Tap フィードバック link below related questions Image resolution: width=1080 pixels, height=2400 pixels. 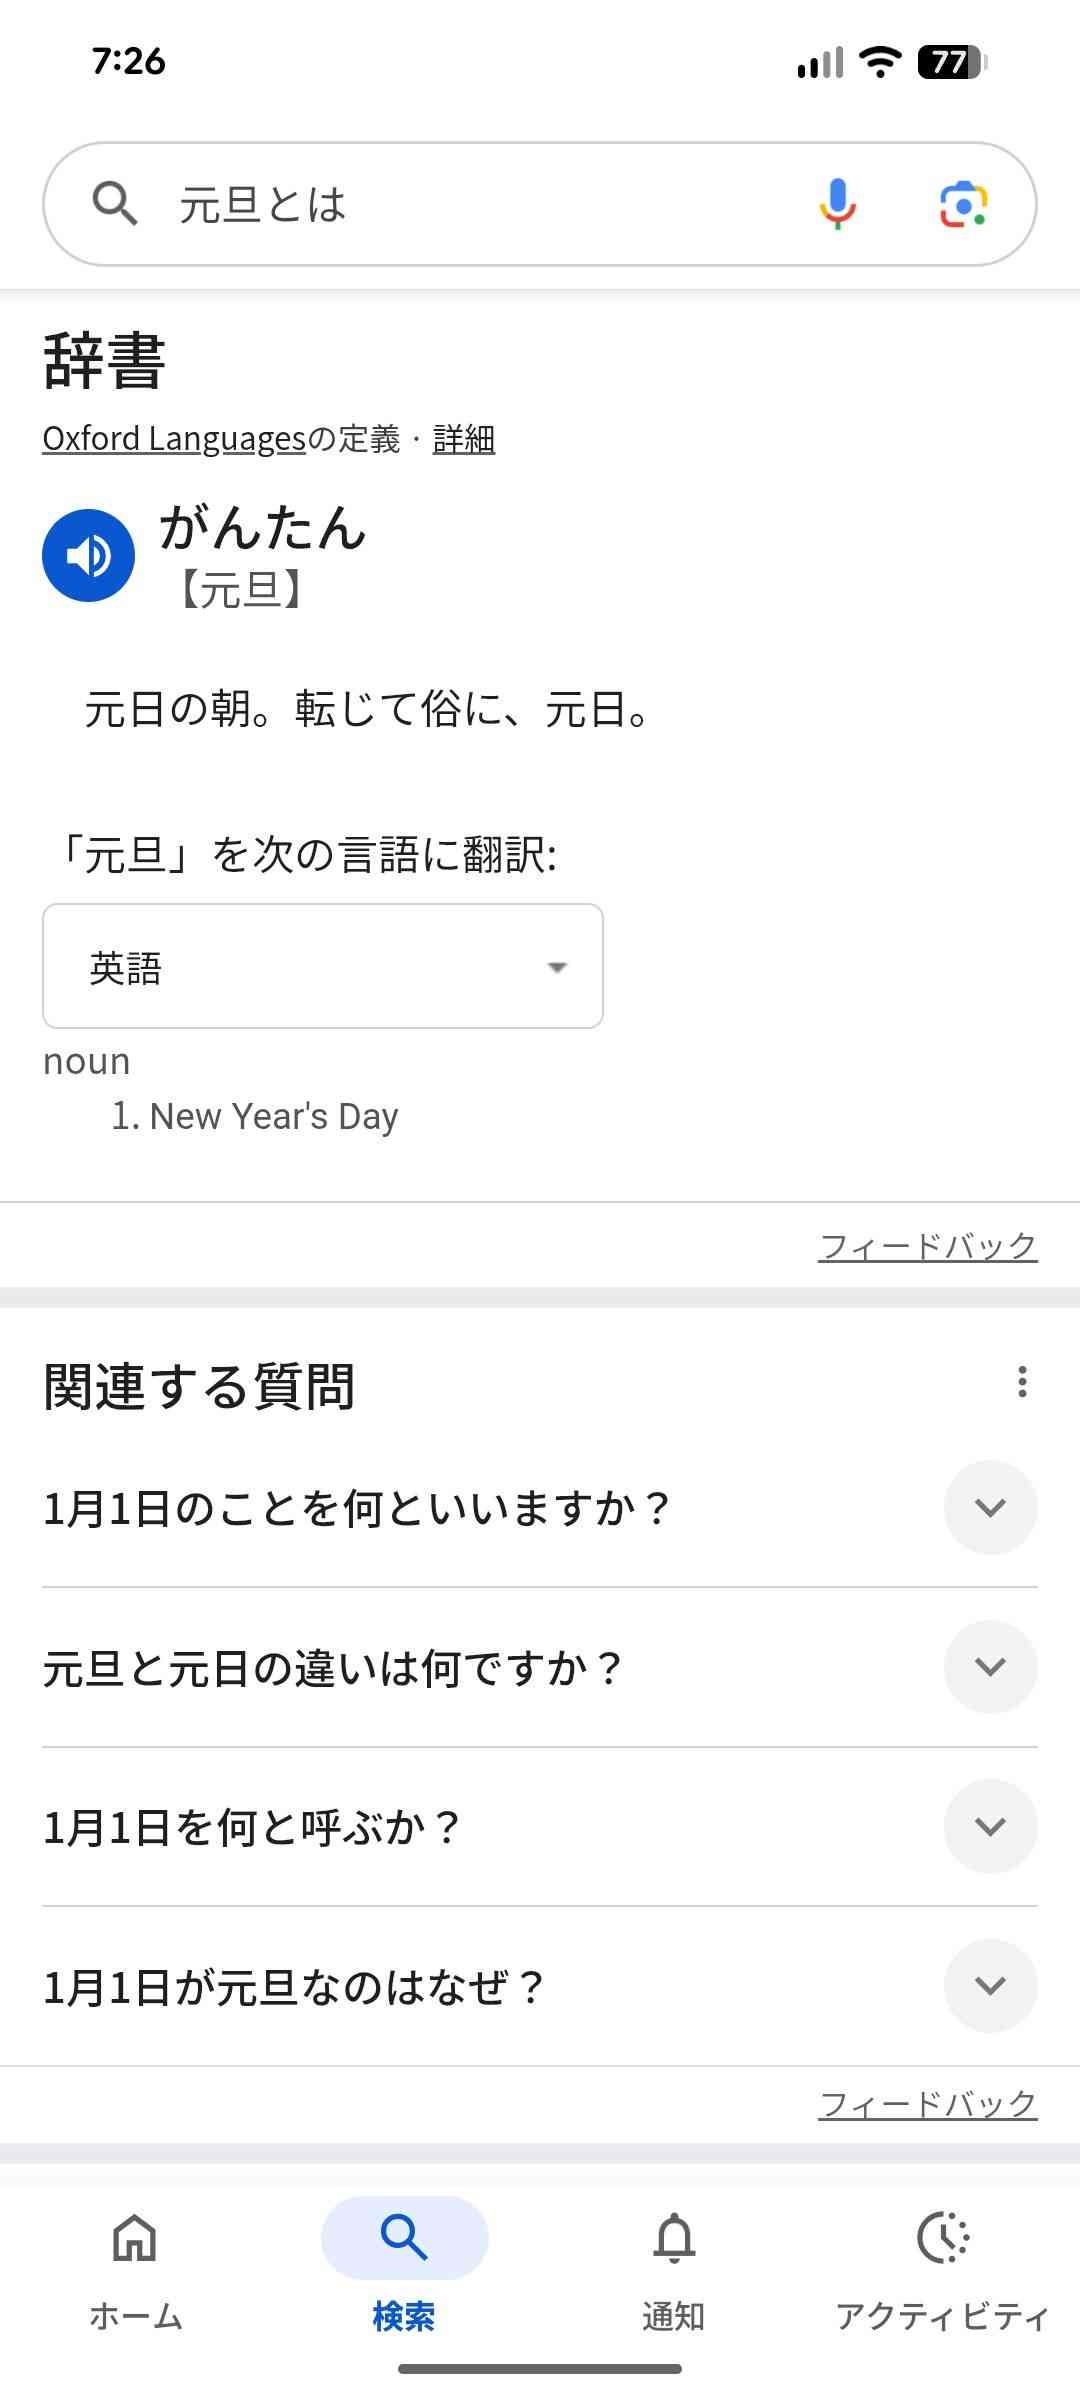pyautogui.click(x=927, y=2104)
